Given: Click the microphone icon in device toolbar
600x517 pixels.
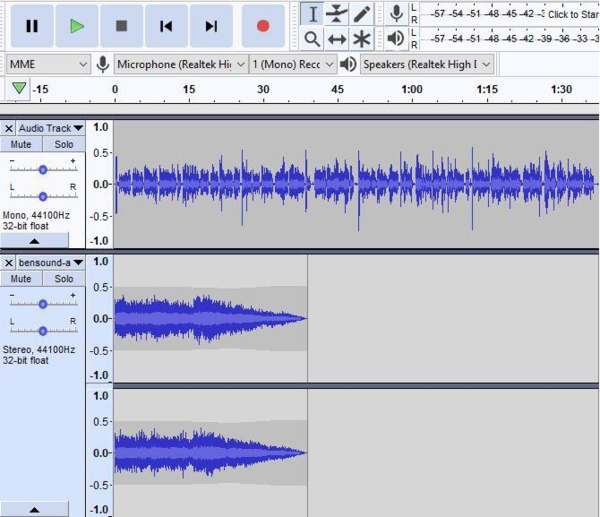Looking at the screenshot, I should 103,64.
